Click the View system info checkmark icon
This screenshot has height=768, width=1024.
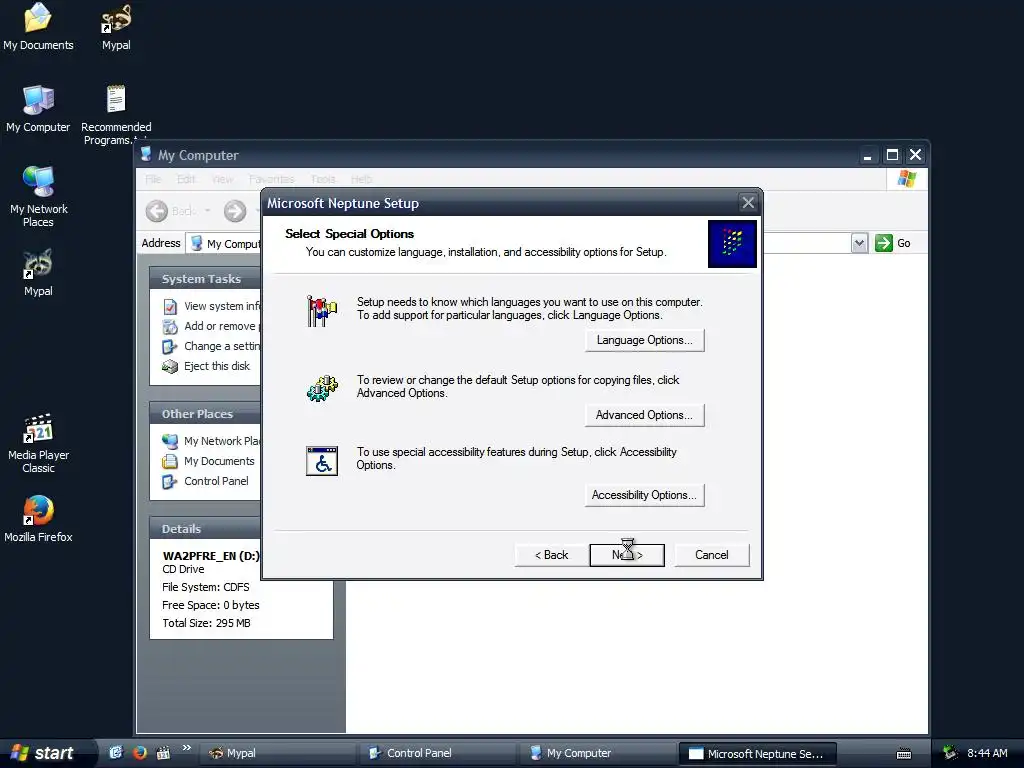pos(170,306)
